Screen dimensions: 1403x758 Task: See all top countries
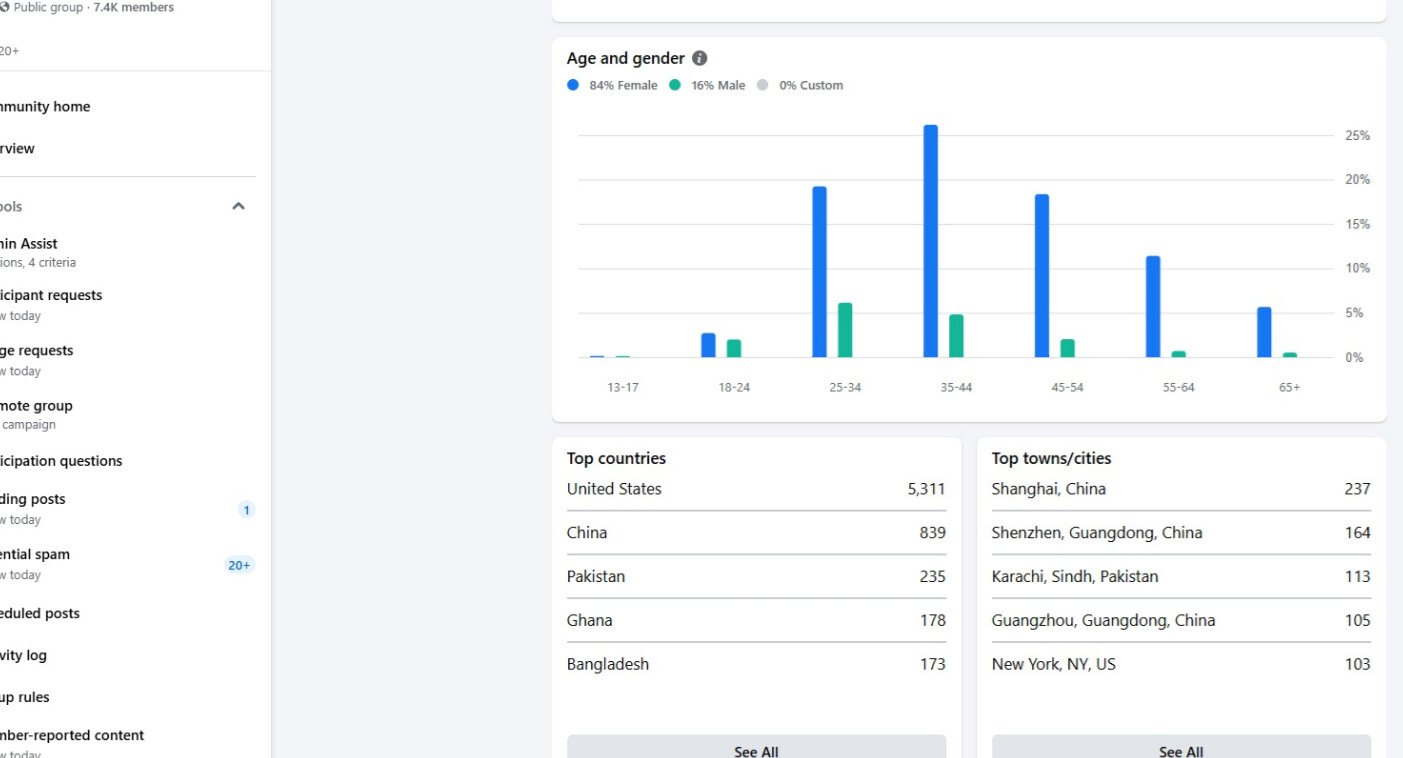click(756, 750)
